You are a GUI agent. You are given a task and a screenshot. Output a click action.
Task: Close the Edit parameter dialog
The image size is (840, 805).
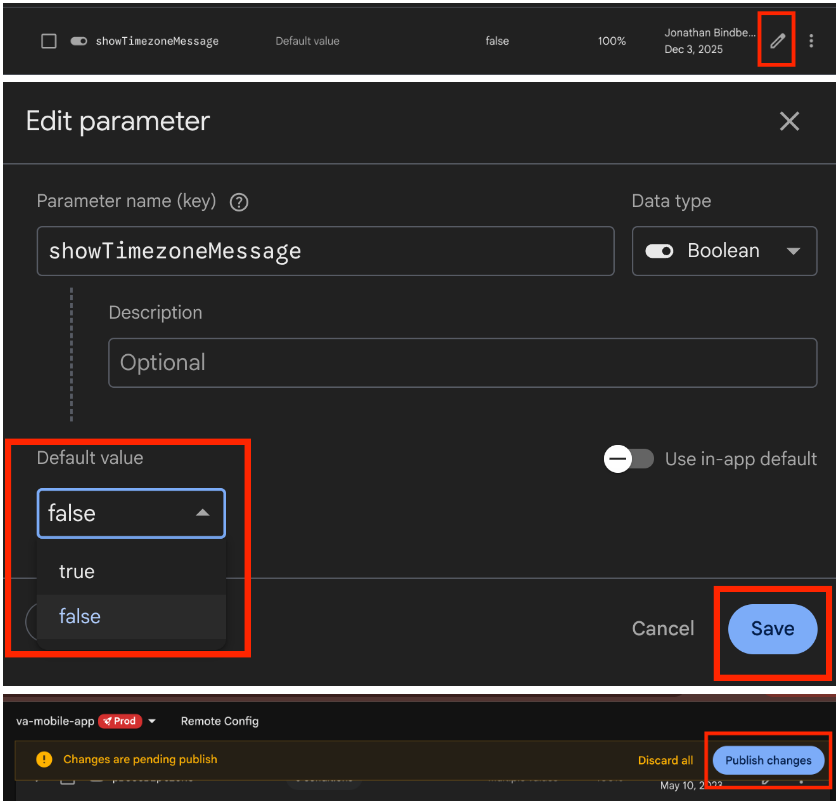tap(789, 121)
